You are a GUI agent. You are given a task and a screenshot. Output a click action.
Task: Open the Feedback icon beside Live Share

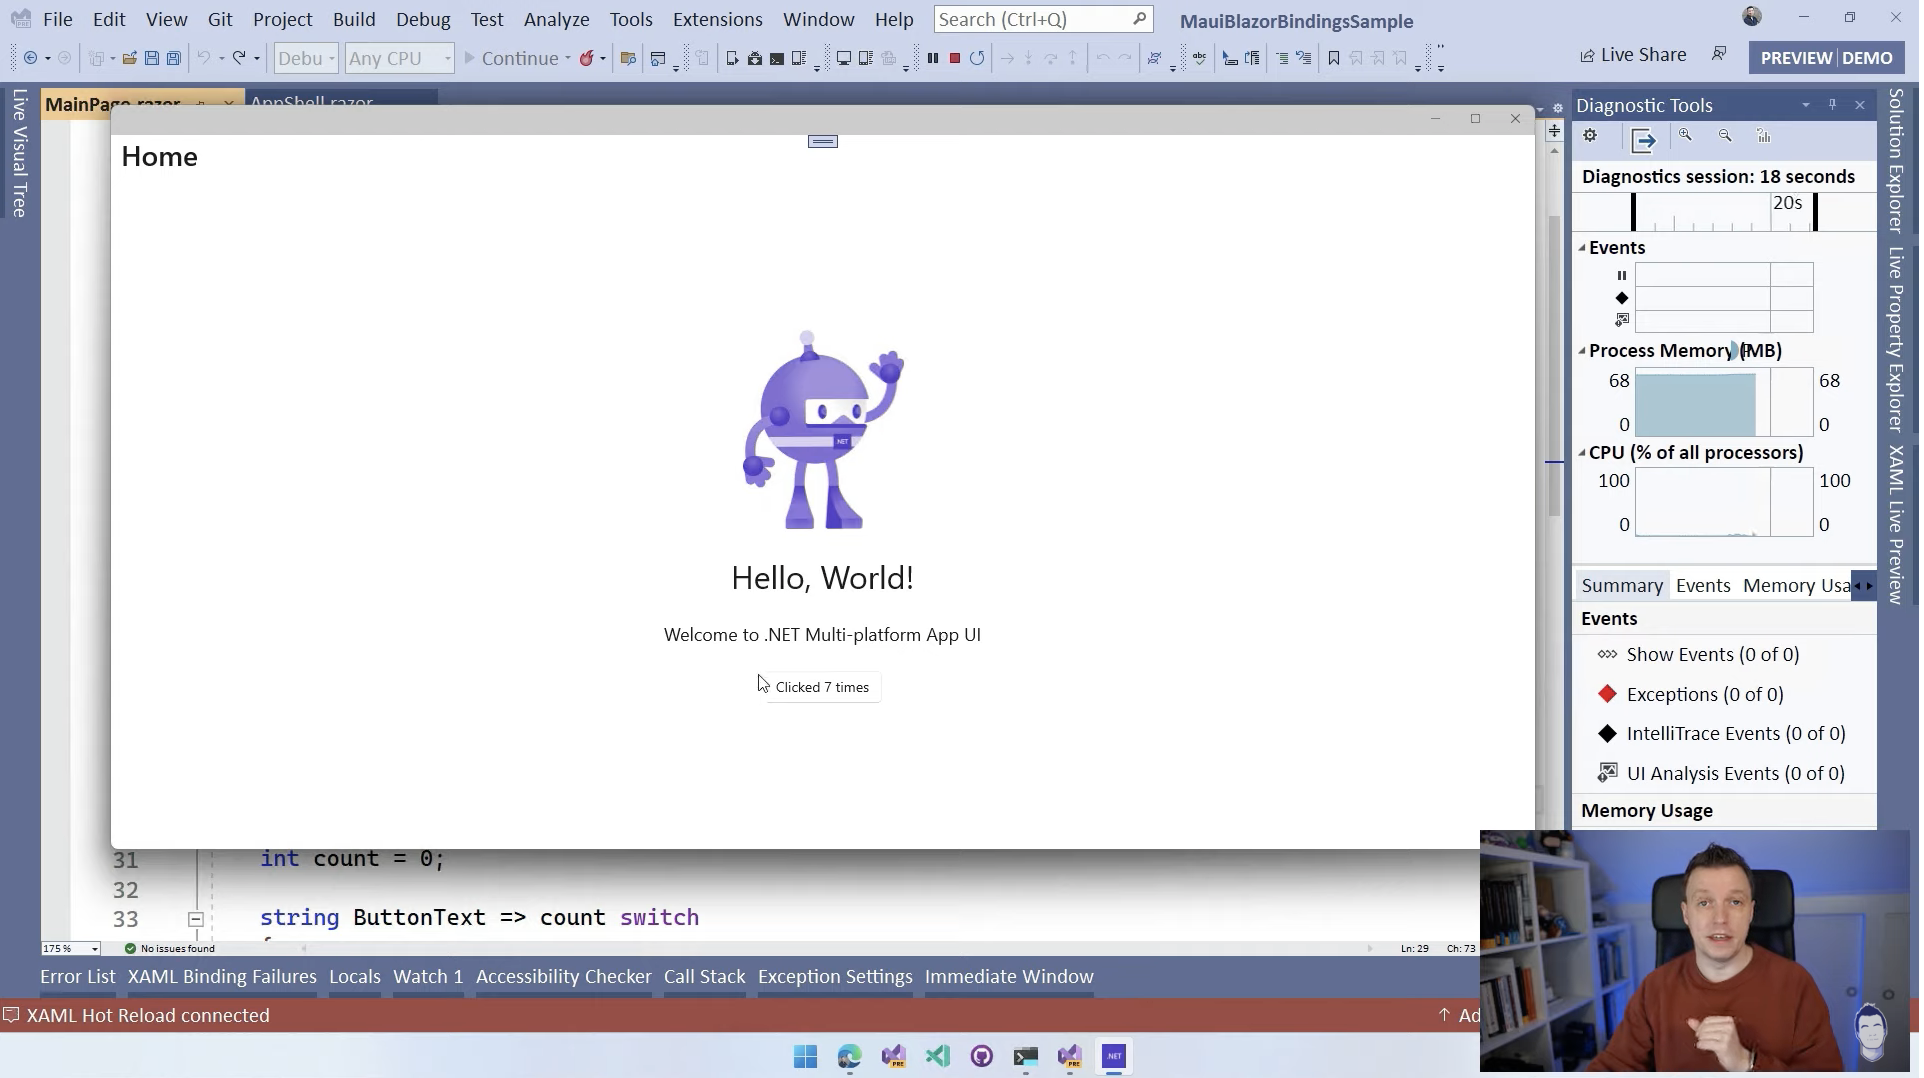point(1719,54)
